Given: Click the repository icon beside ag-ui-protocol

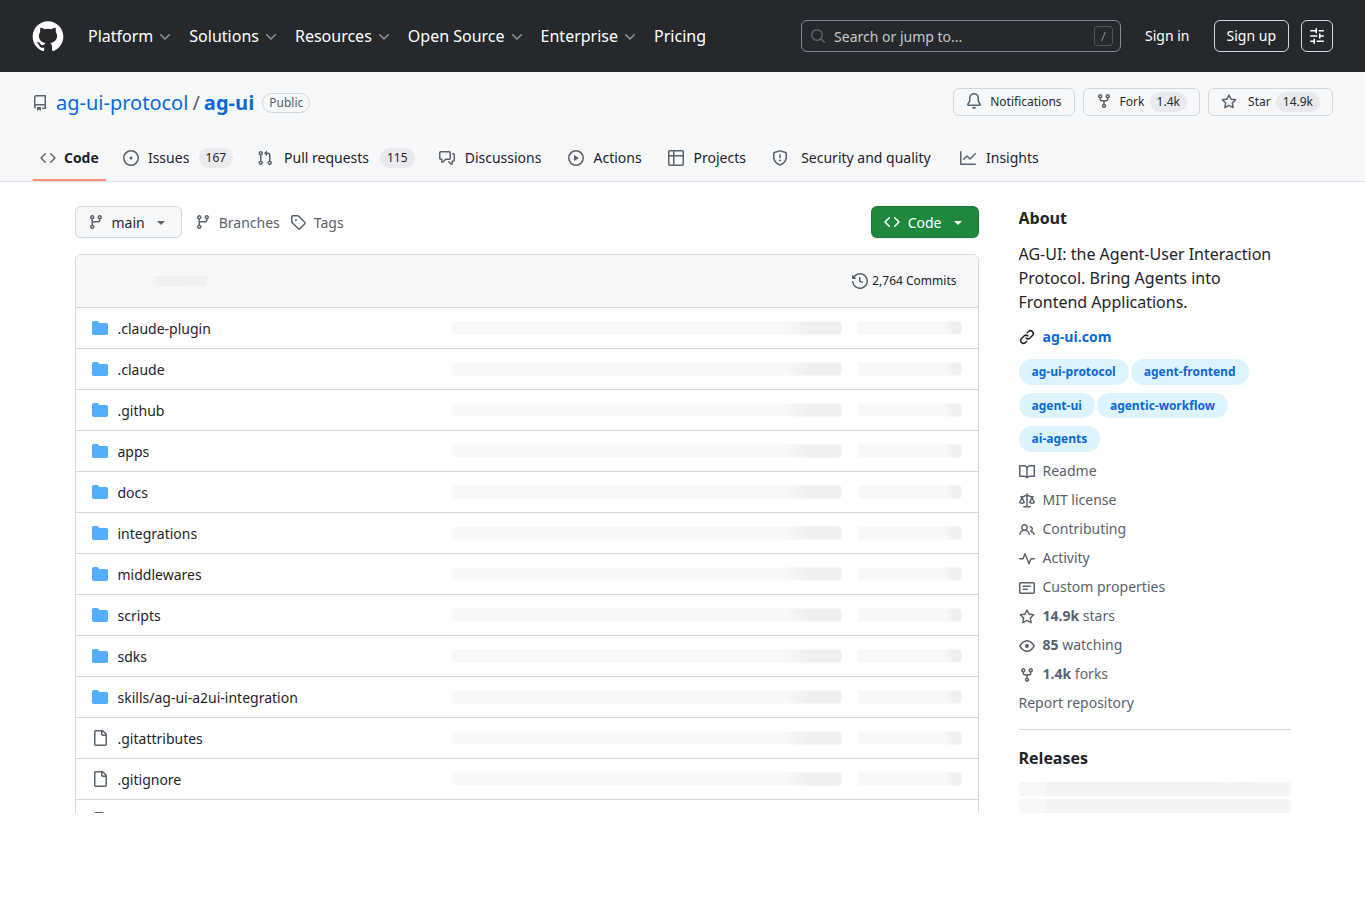Looking at the screenshot, I should point(40,103).
